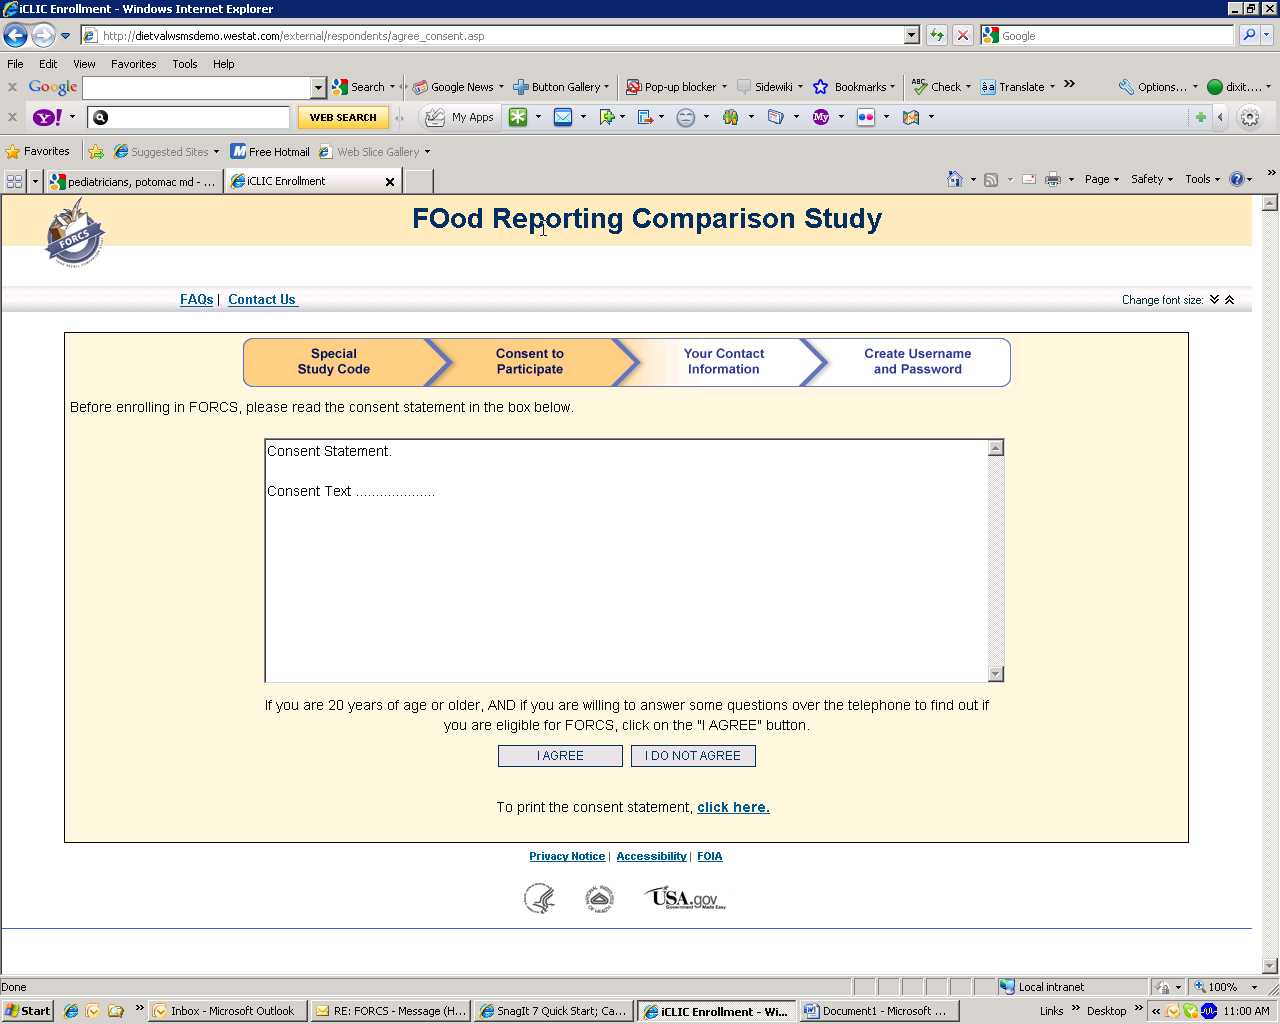
Task: Click the Quick Tabs grid icon
Action: click(14, 181)
